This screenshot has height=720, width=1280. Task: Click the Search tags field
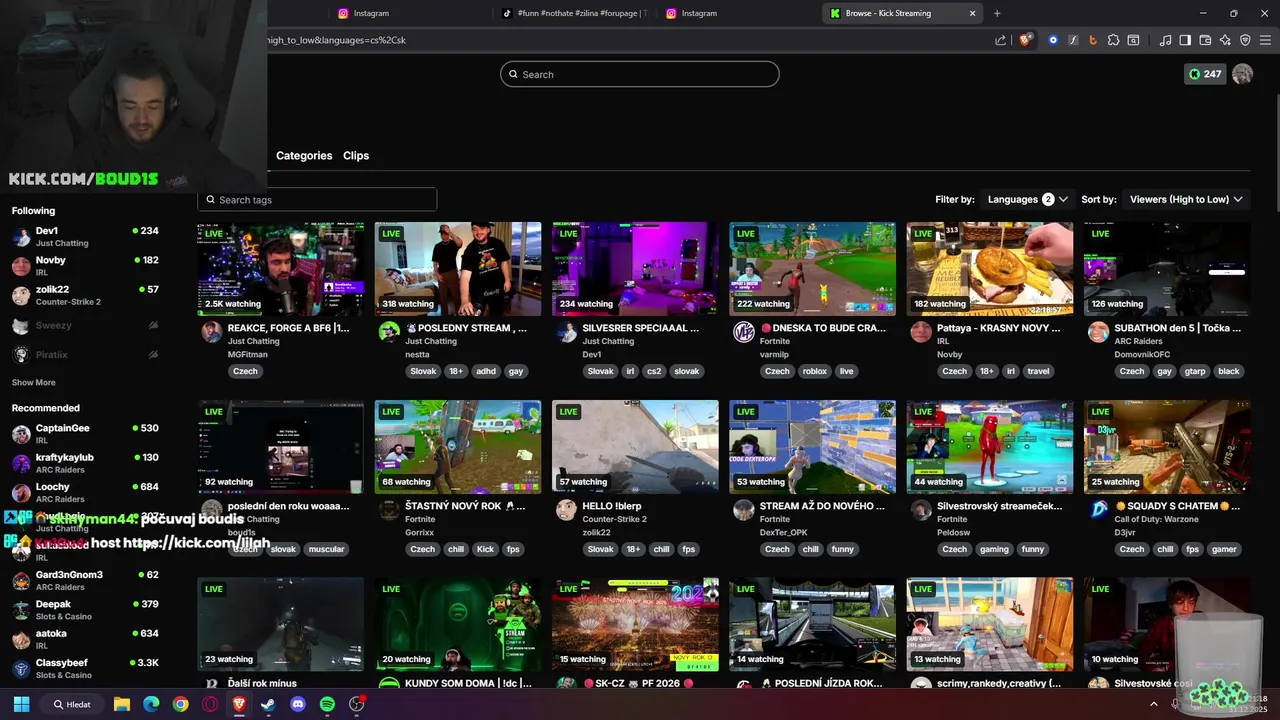(x=317, y=200)
